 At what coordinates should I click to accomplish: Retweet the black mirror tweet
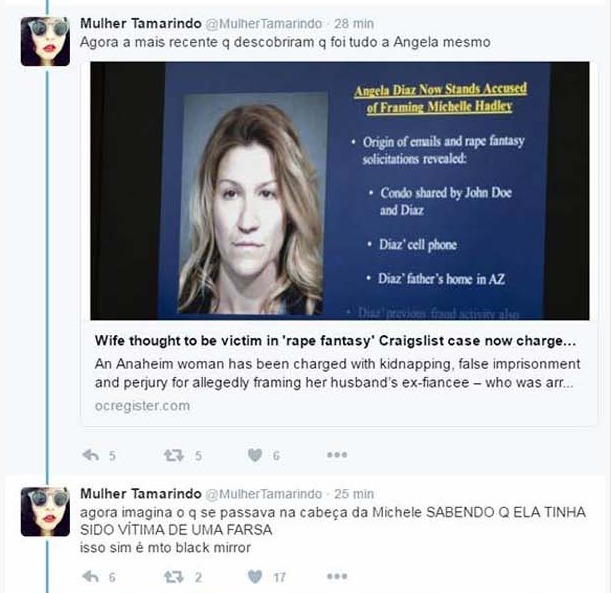tap(174, 576)
